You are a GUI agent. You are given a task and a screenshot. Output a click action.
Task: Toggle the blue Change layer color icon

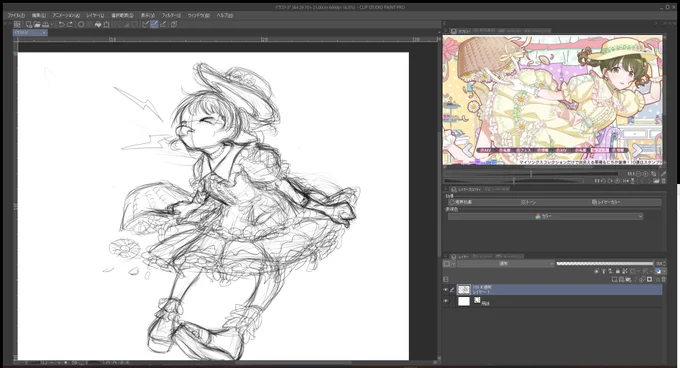[657, 271]
